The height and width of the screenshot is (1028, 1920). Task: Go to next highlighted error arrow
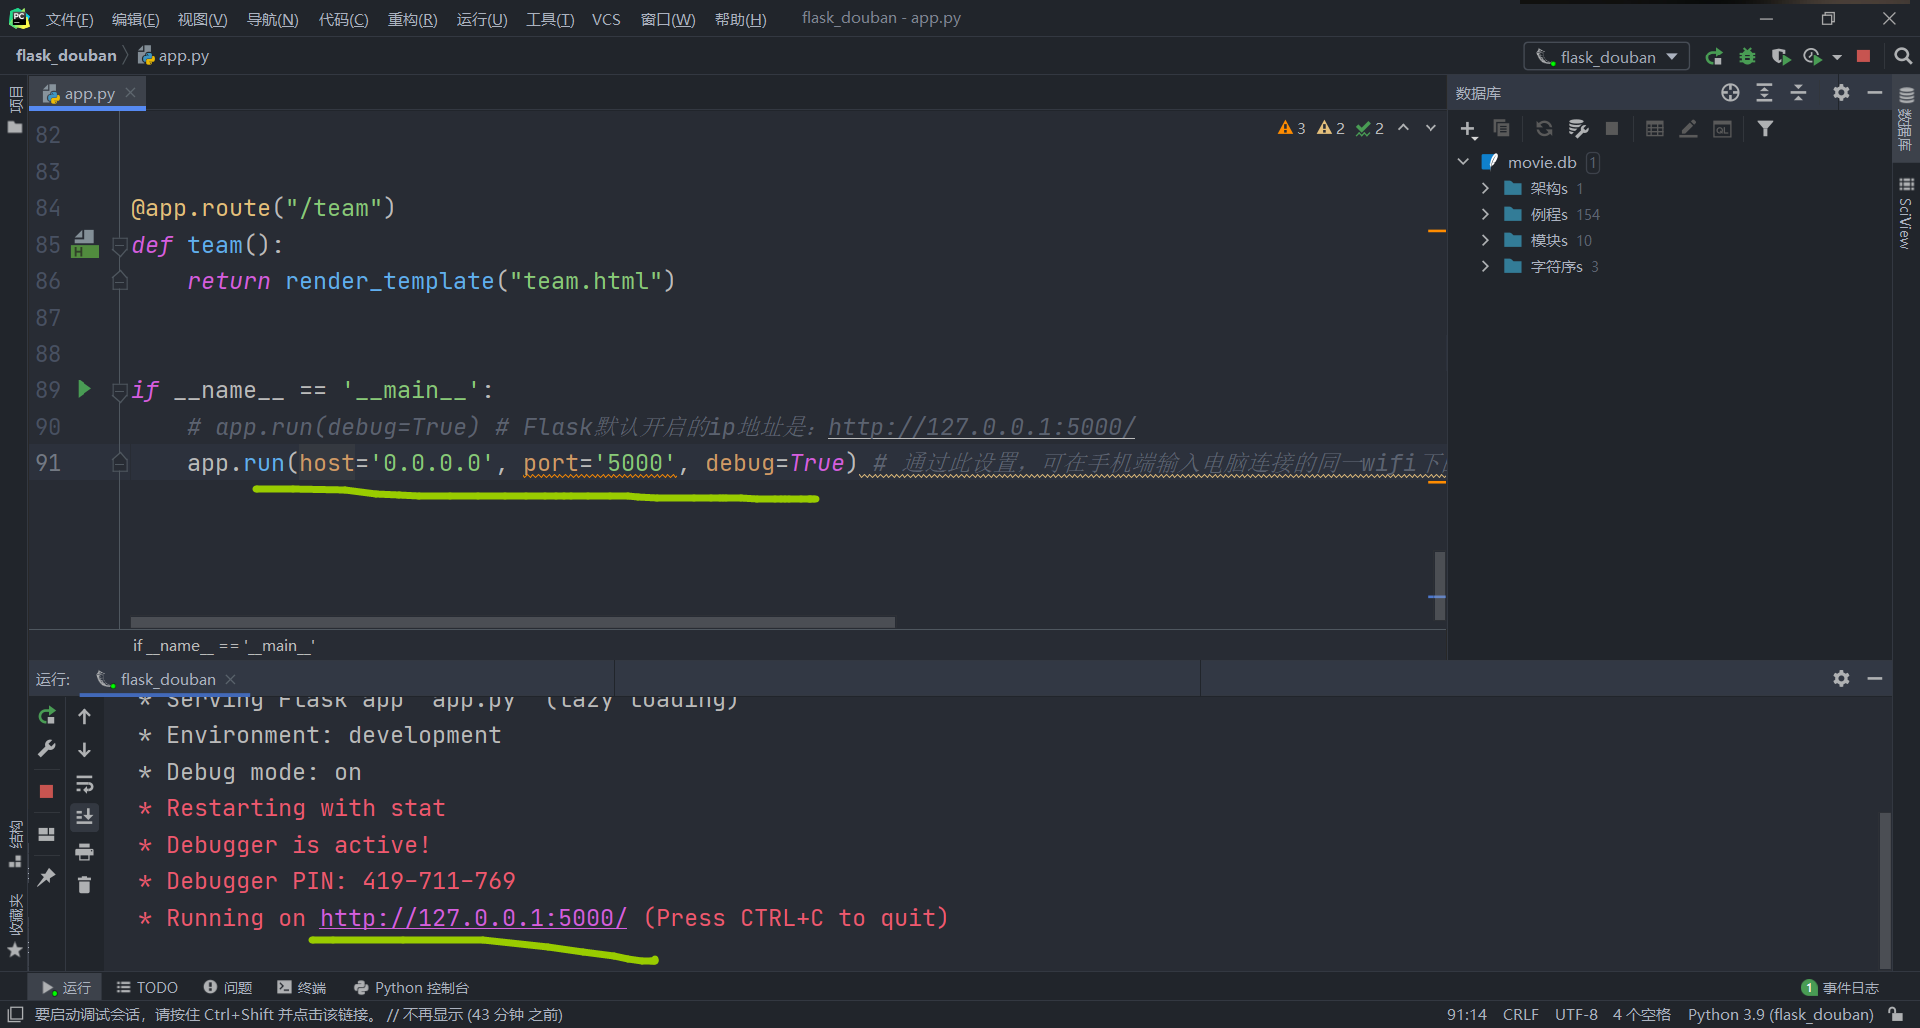coord(1430,128)
